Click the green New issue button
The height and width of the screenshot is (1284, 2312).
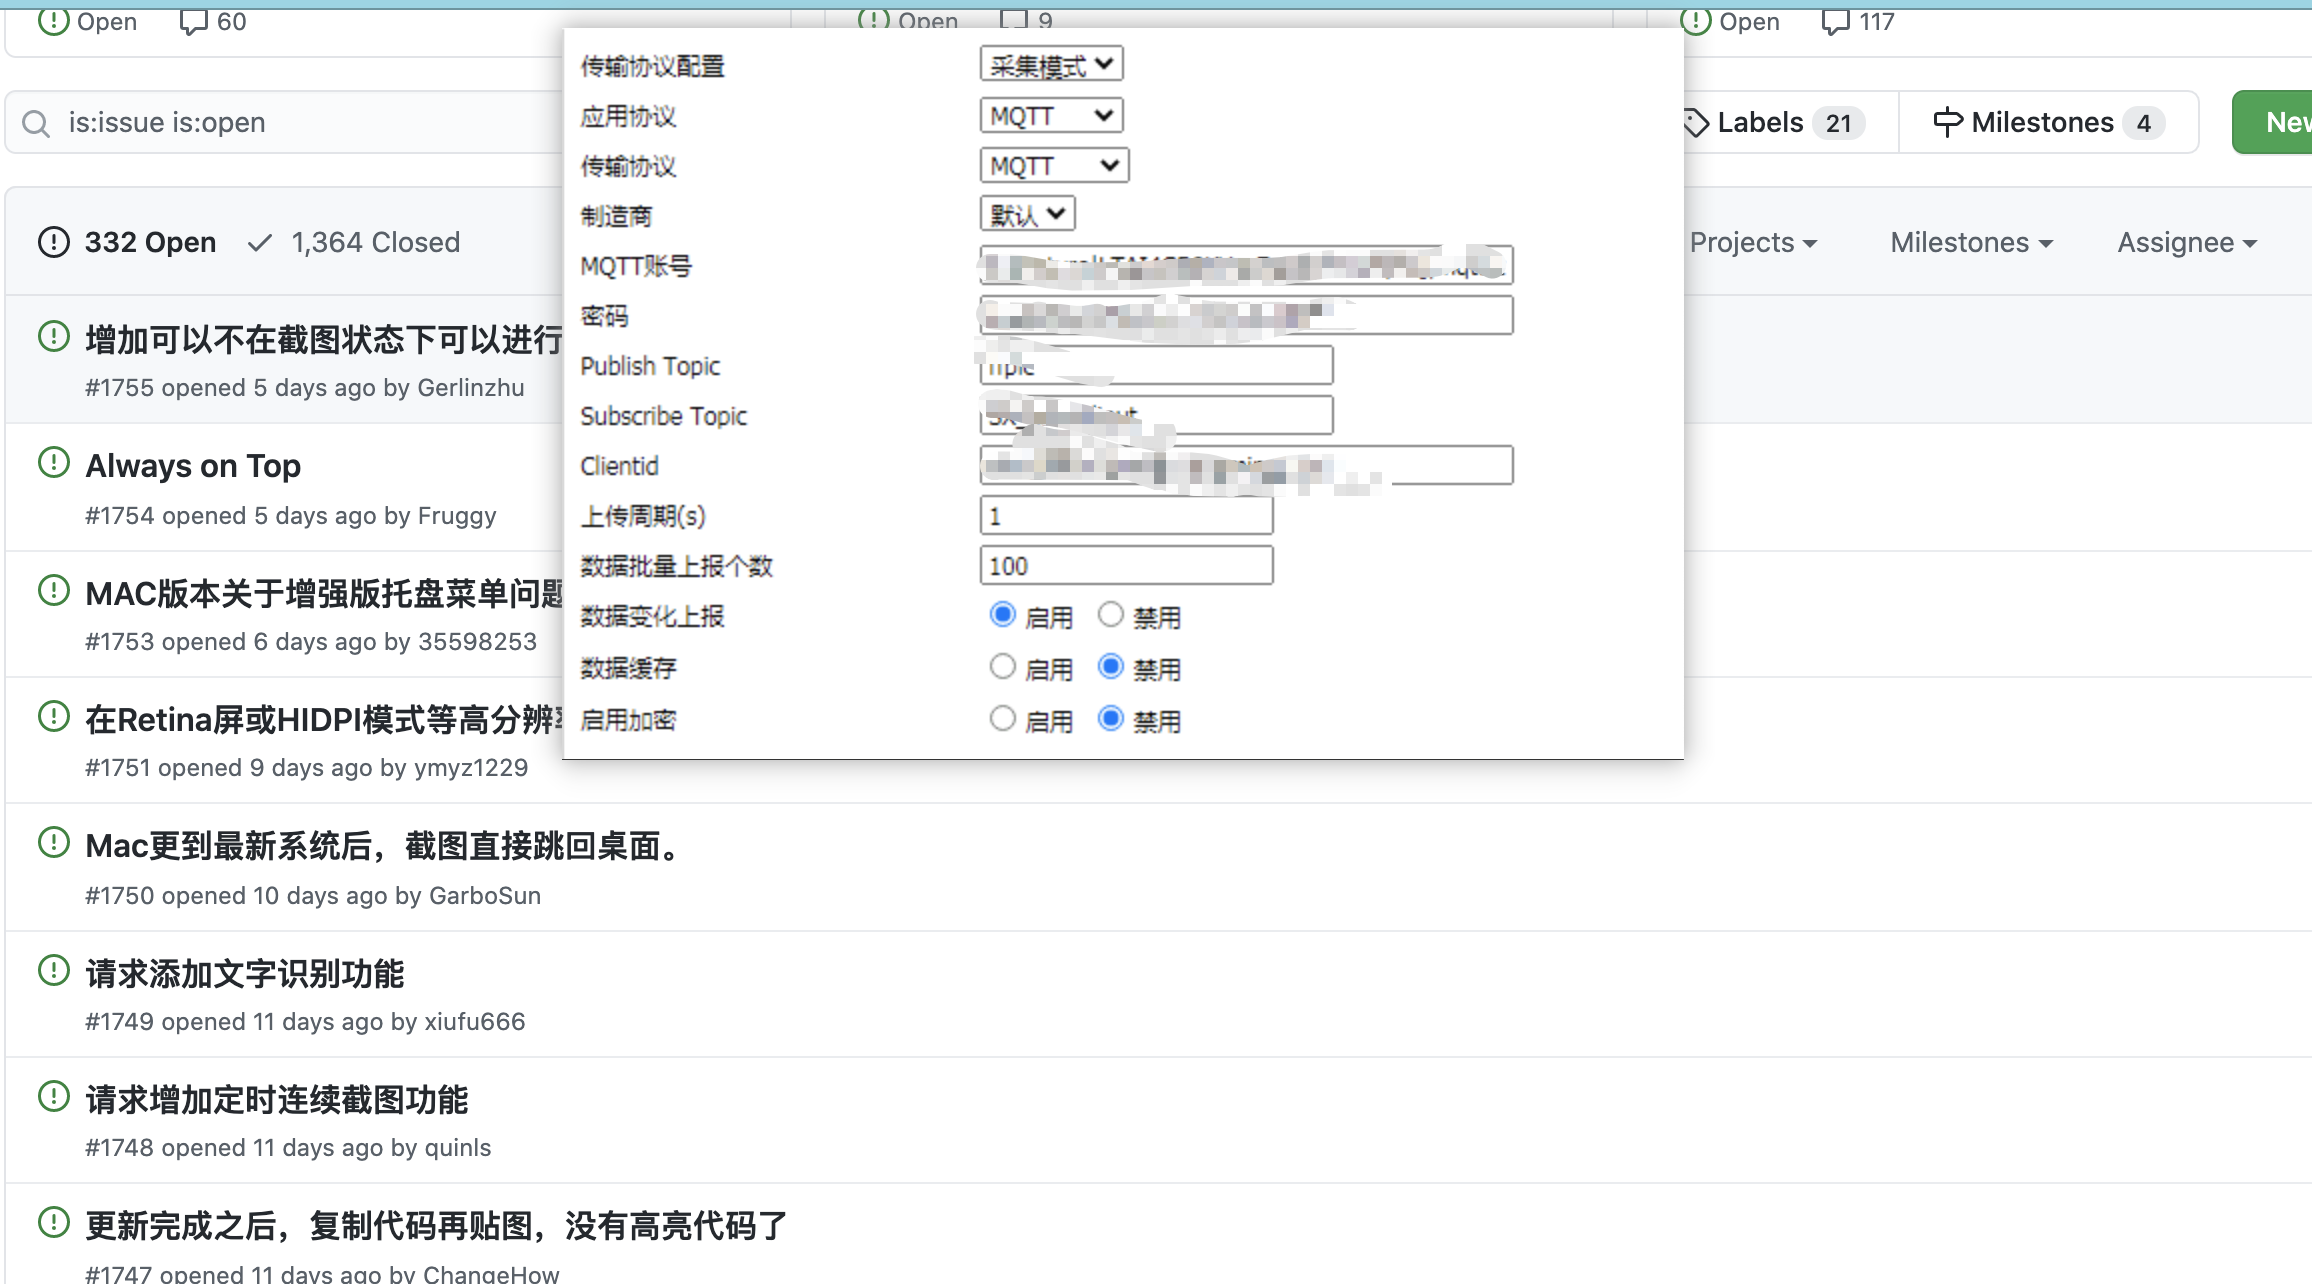pyautogui.click(x=2272, y=123)
